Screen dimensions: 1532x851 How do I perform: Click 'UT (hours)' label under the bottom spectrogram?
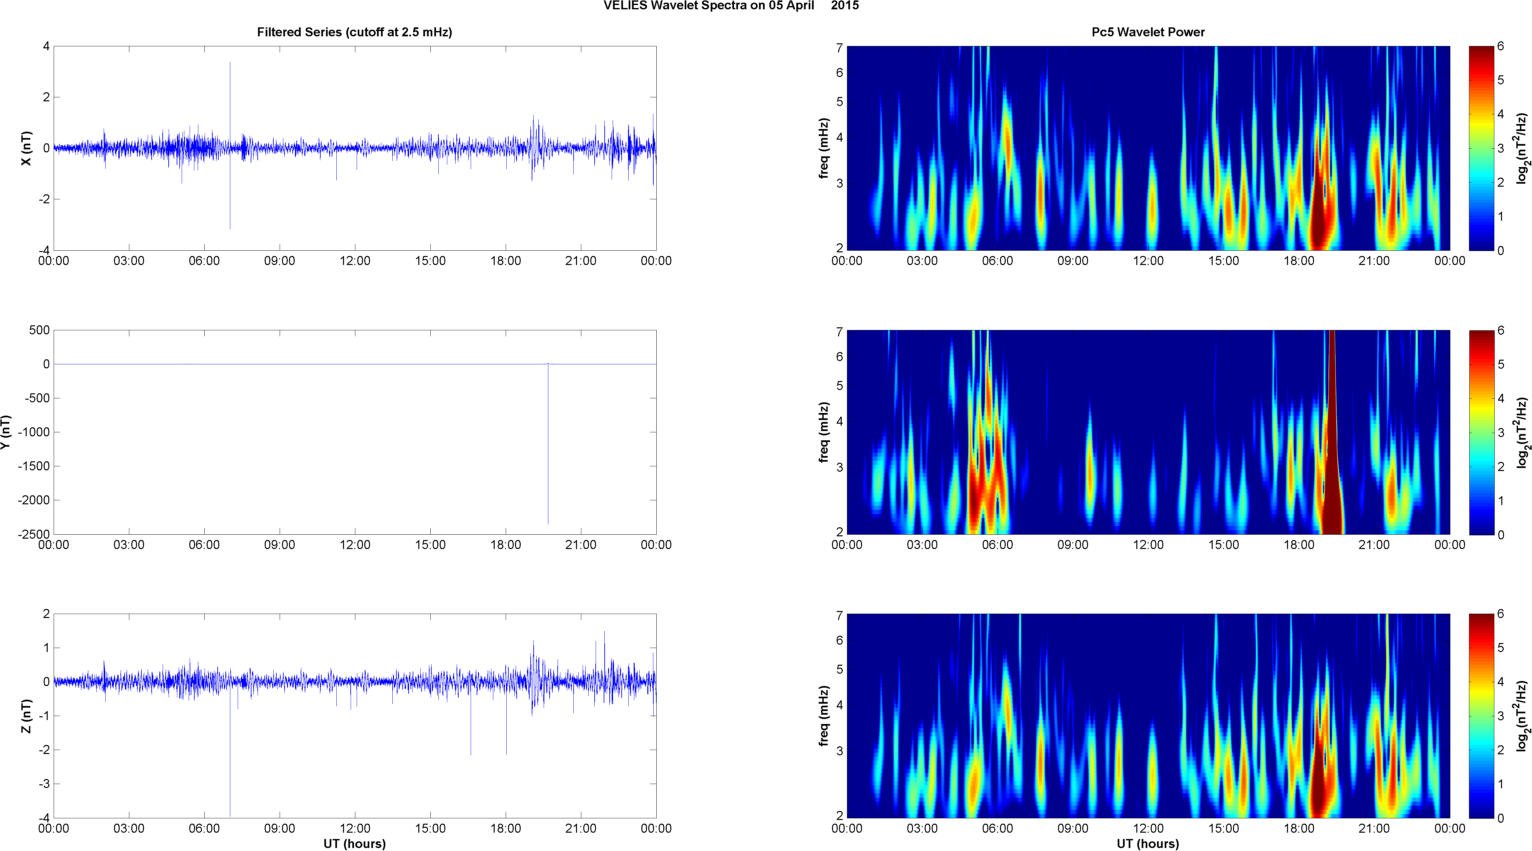(x=1148, y=843)
